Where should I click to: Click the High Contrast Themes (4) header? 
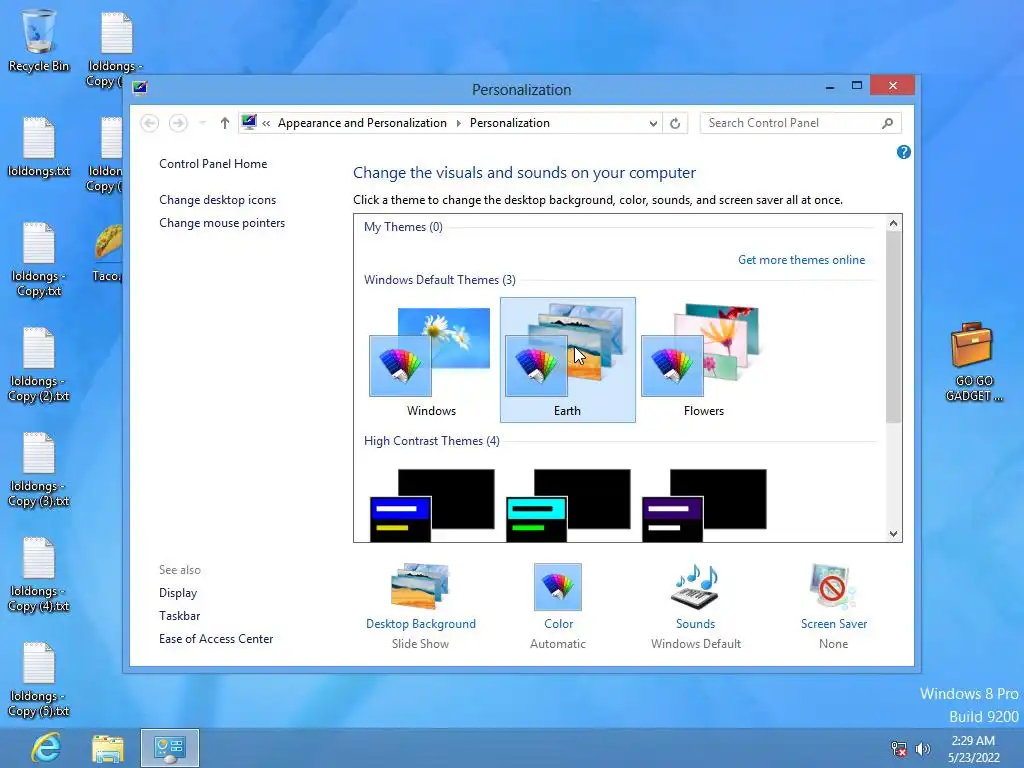tap(432, 441)
